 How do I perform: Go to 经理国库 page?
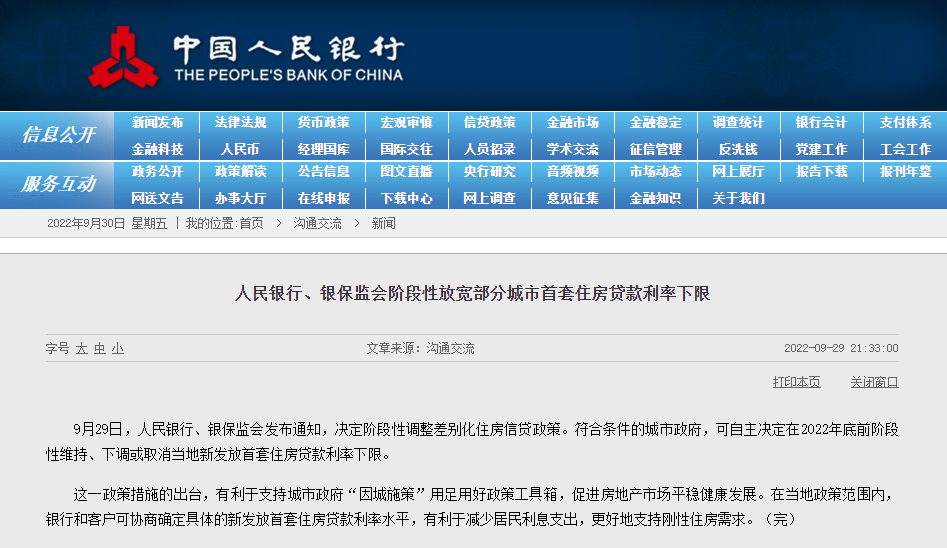click(323, 149)
